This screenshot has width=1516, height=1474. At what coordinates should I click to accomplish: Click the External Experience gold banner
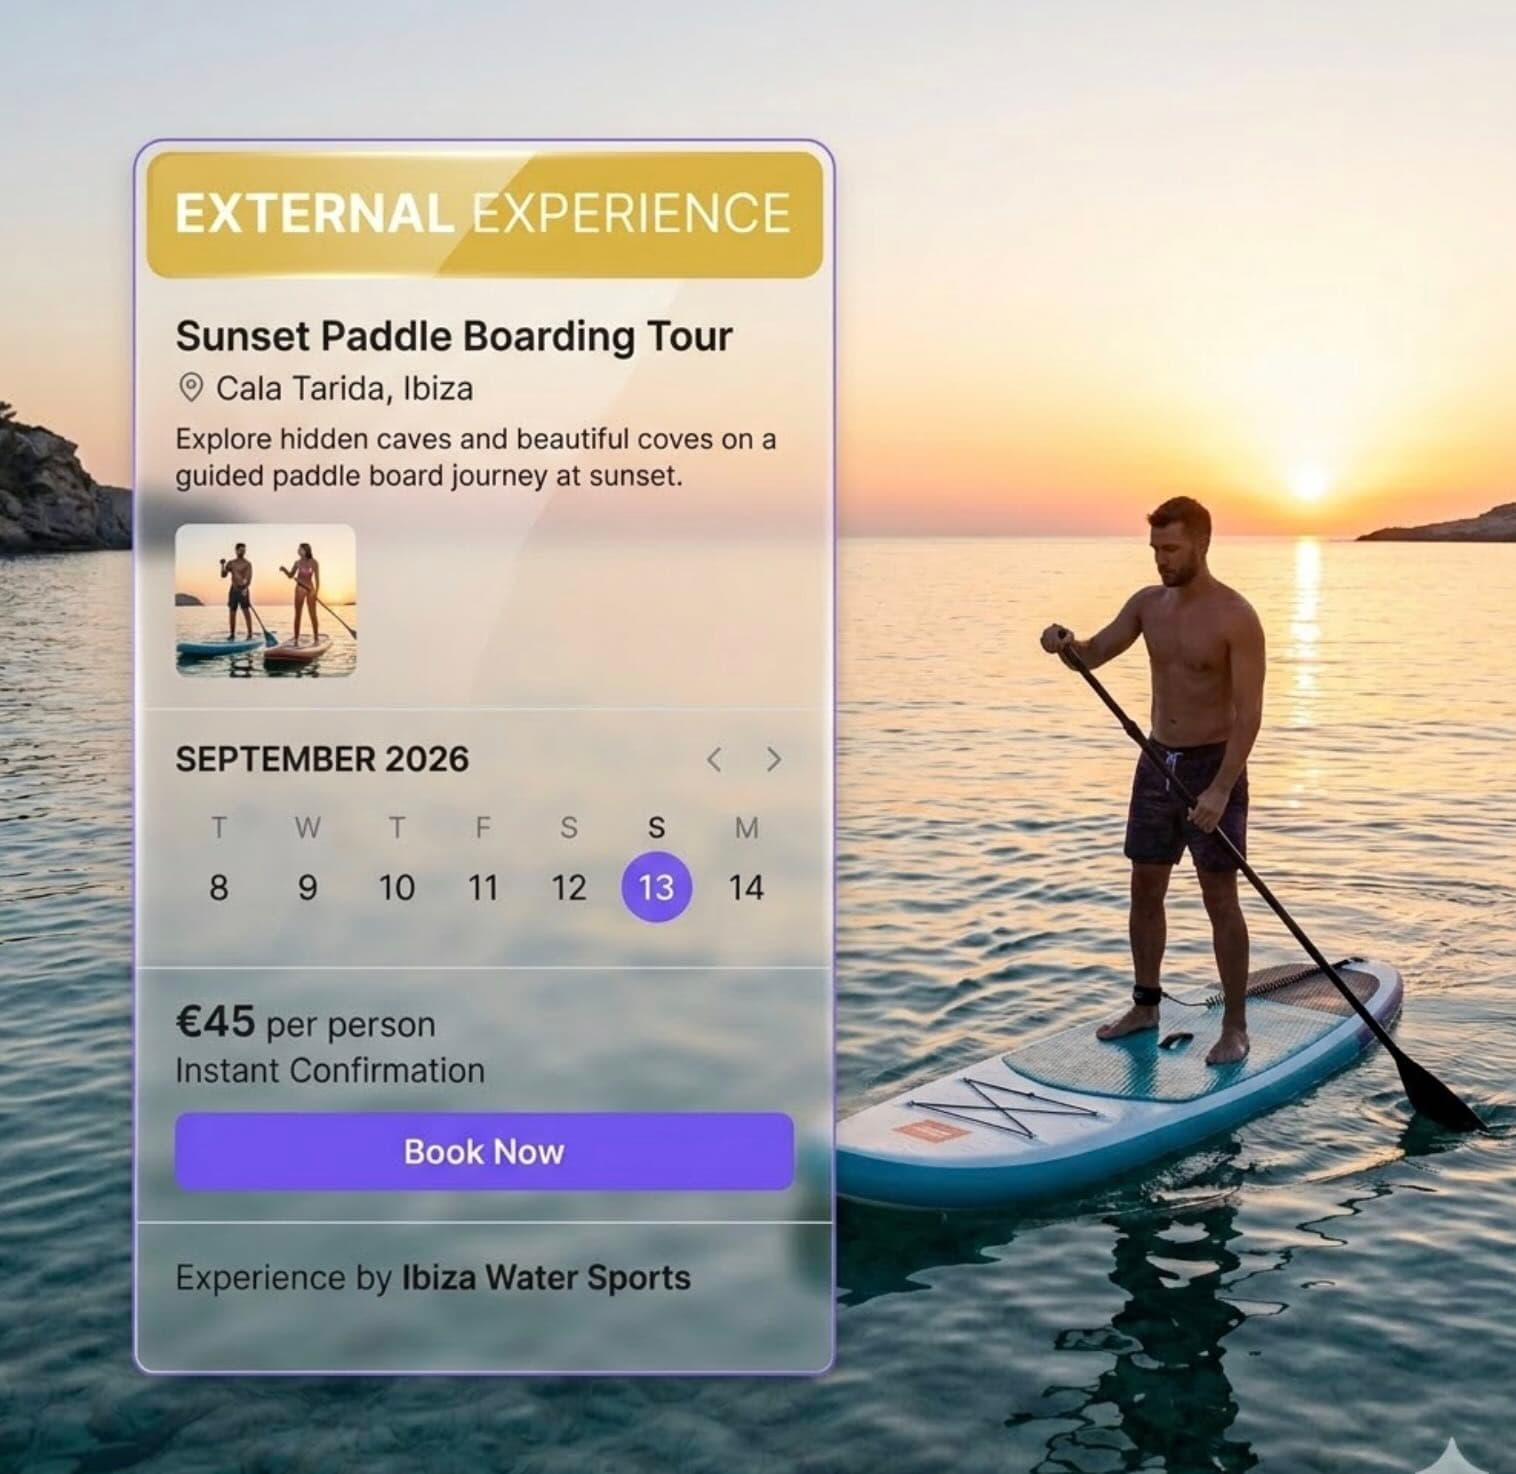tap(484, 214)
